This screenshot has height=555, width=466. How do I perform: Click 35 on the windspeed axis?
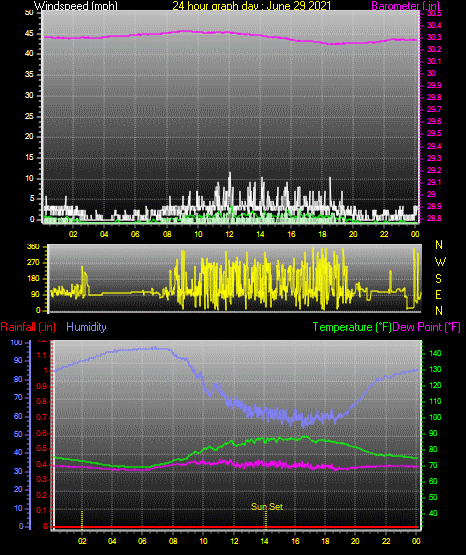pos(29,74)
